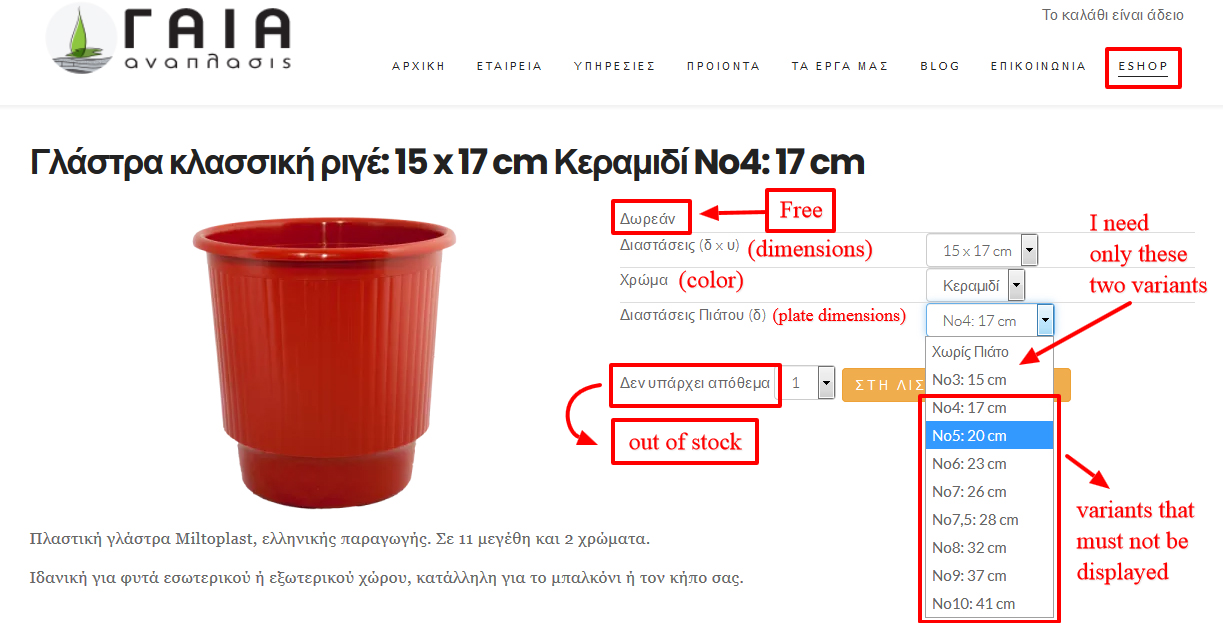Open the ΑΡΧΙΚΗ menu item
Screen dimensions: 1223x623
click(419, 66)
